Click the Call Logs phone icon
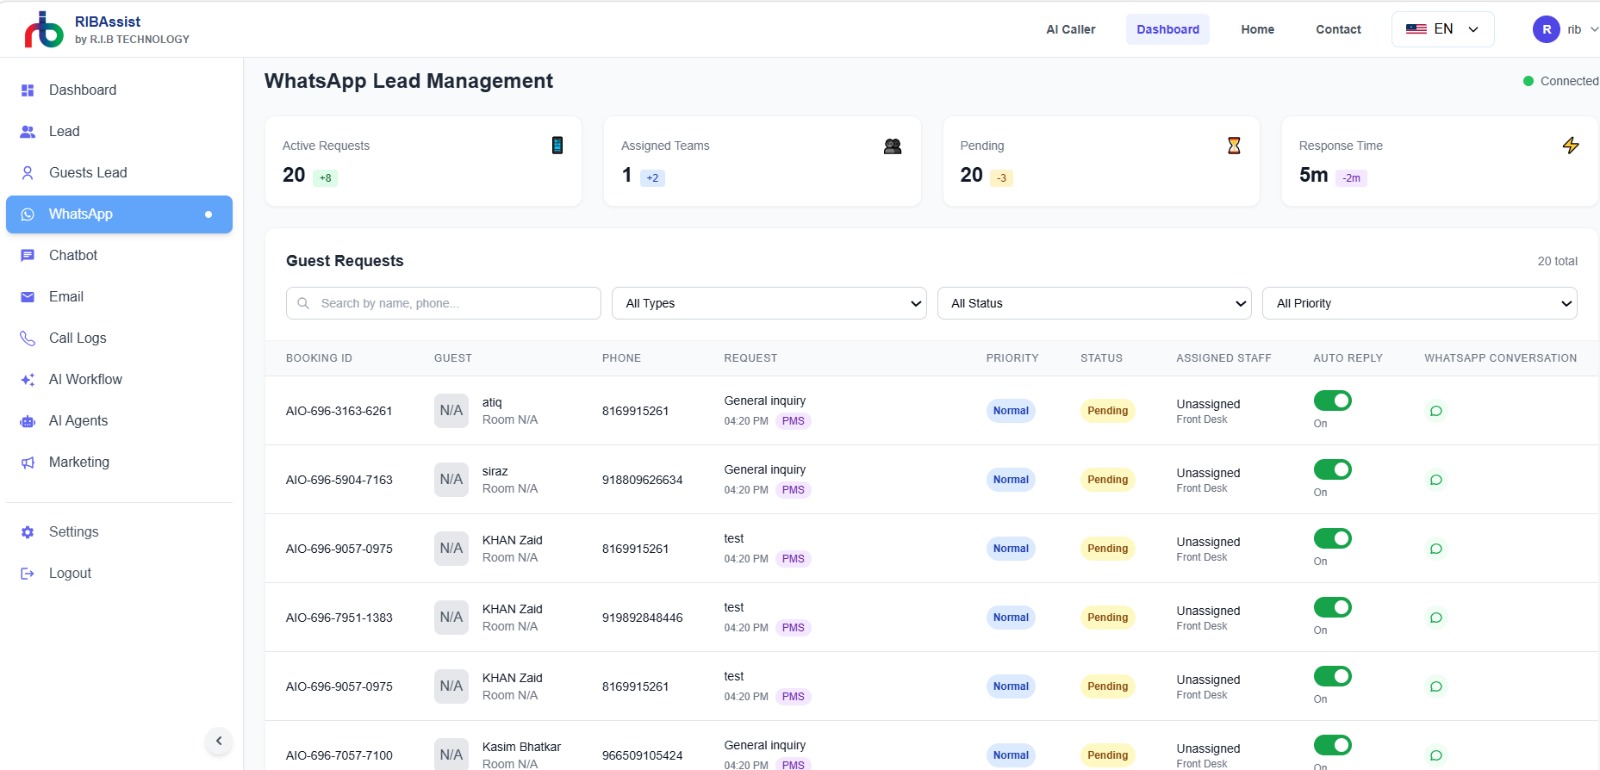 coord(28,338)
